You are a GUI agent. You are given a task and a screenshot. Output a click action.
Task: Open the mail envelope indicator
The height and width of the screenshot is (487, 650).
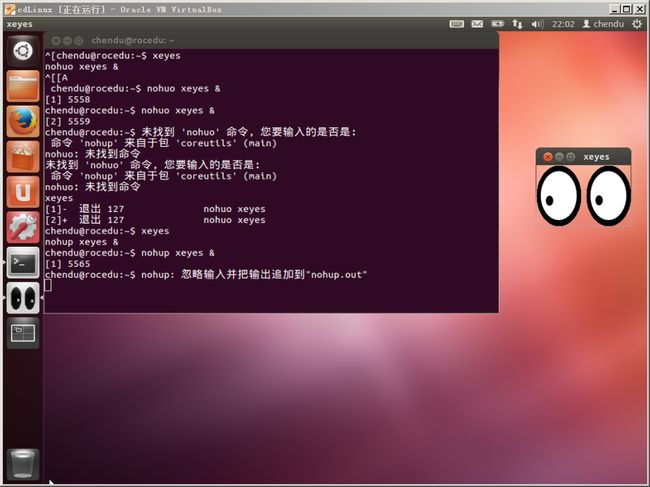click(x=477, y=24)
